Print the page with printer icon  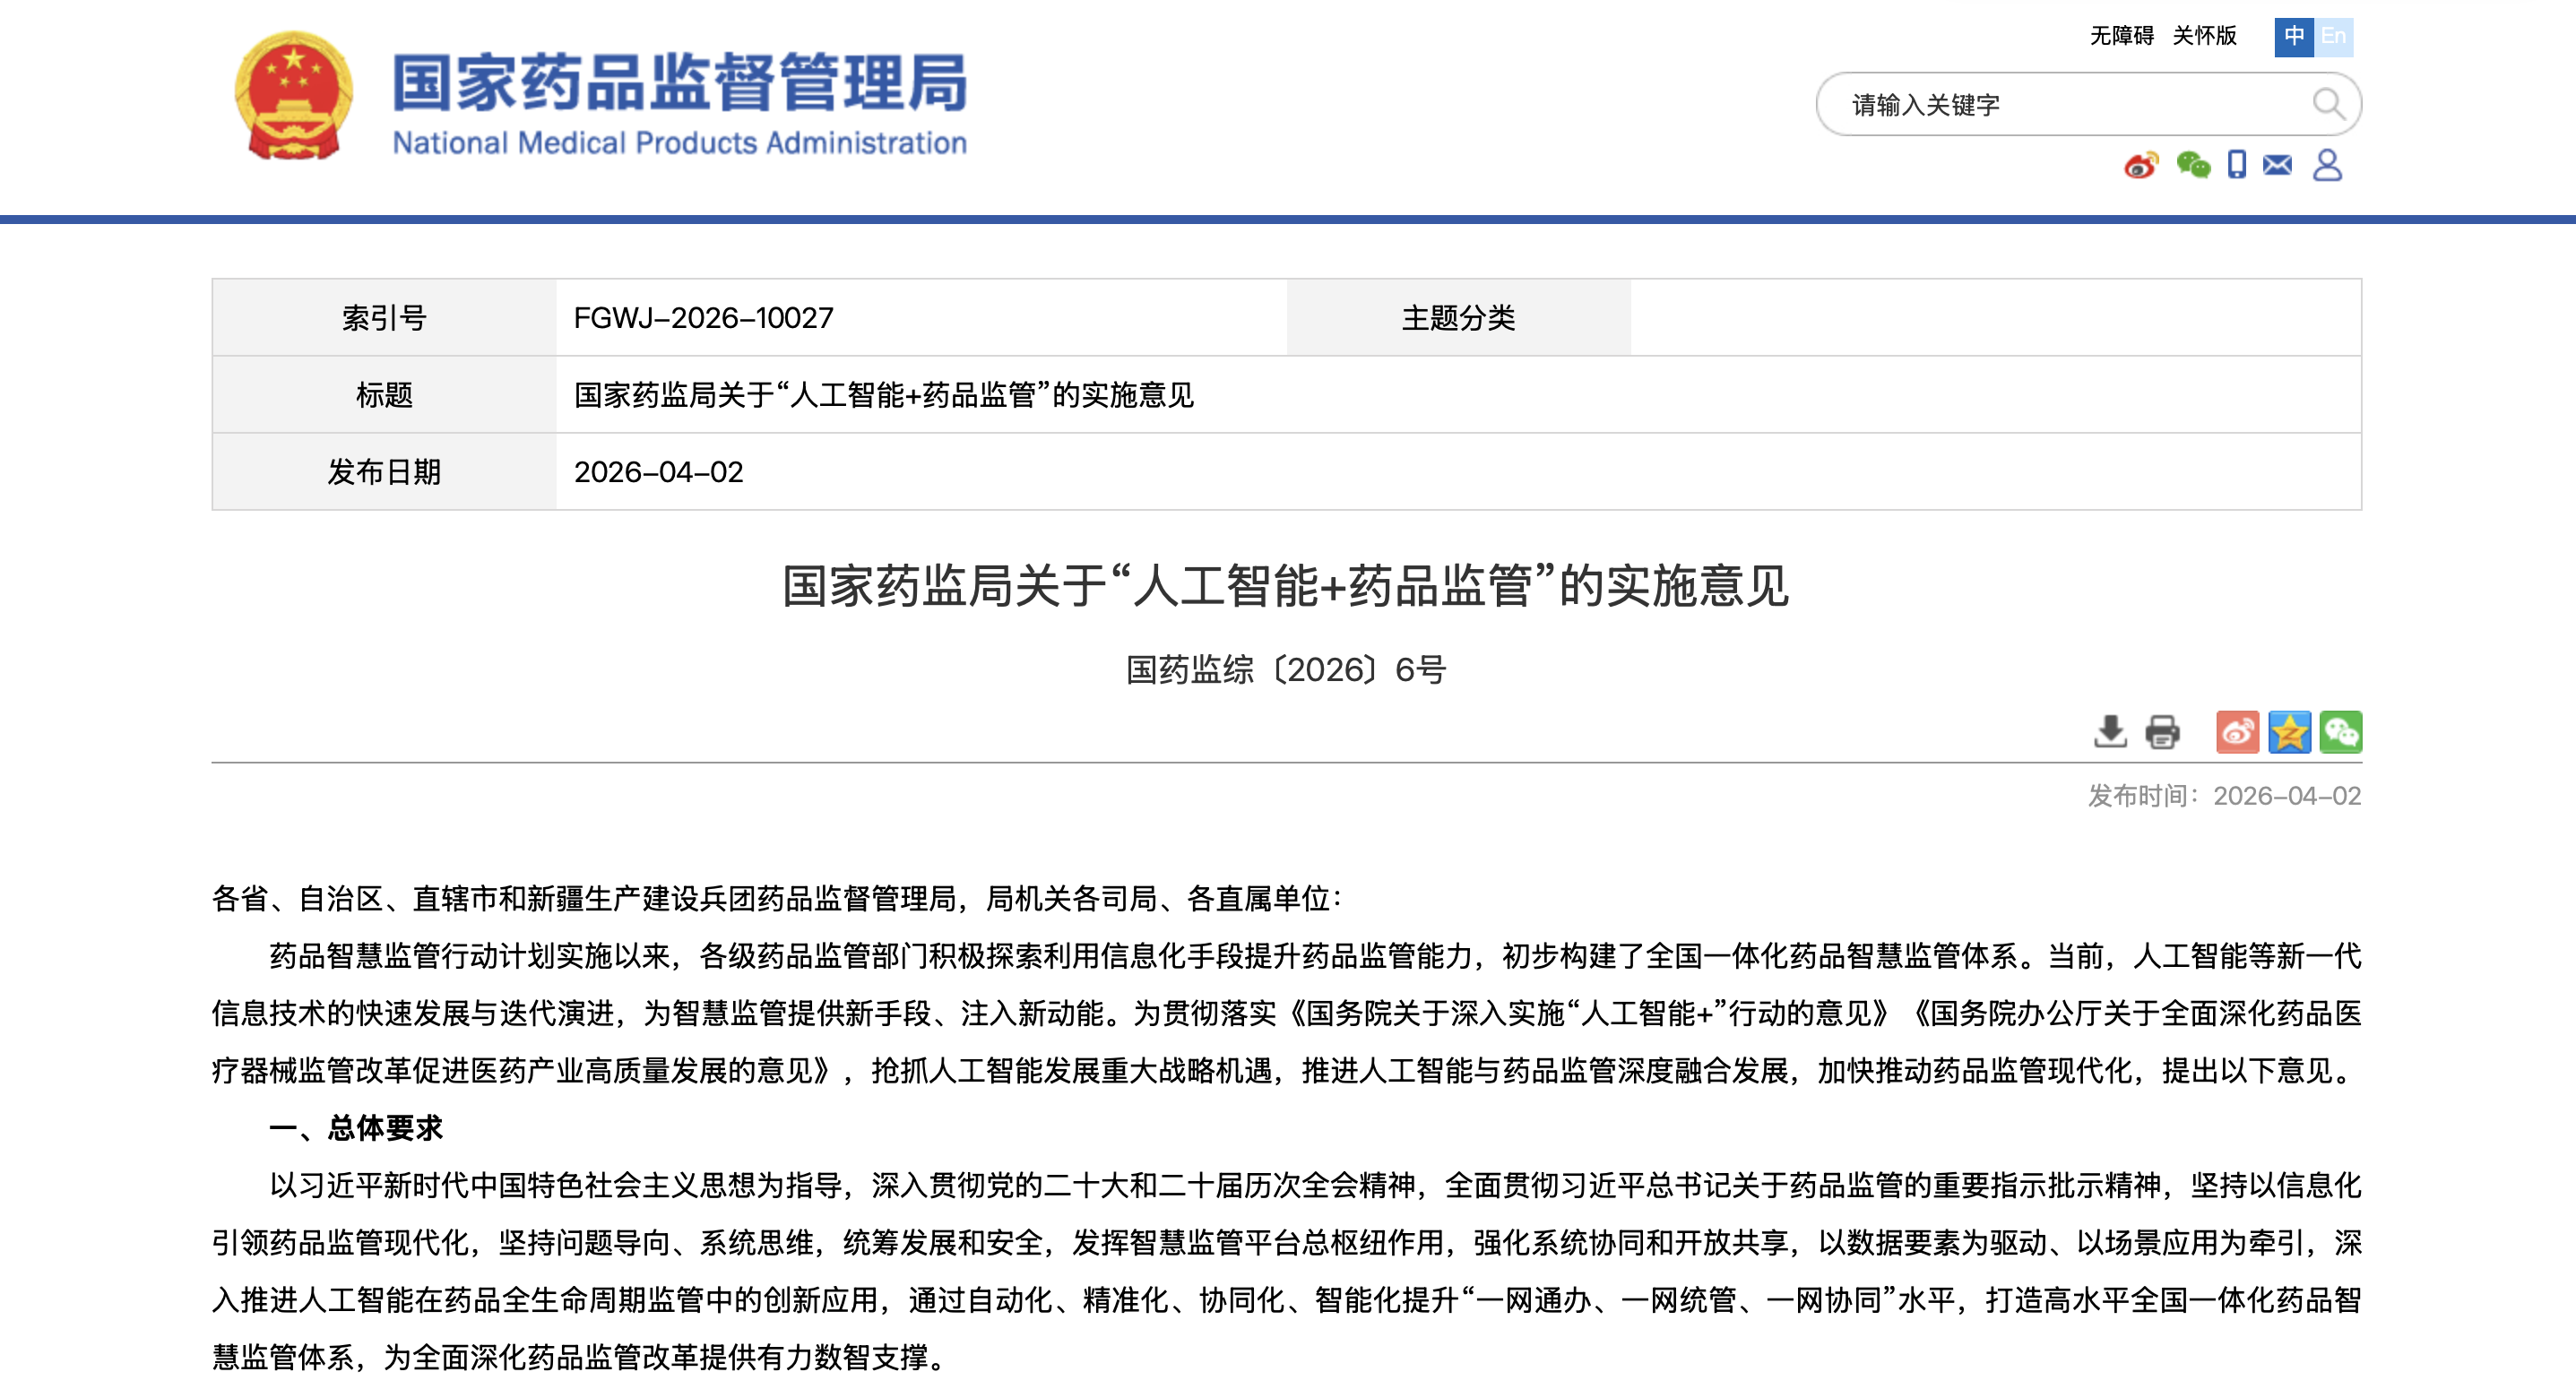[x=2162, y=732]
